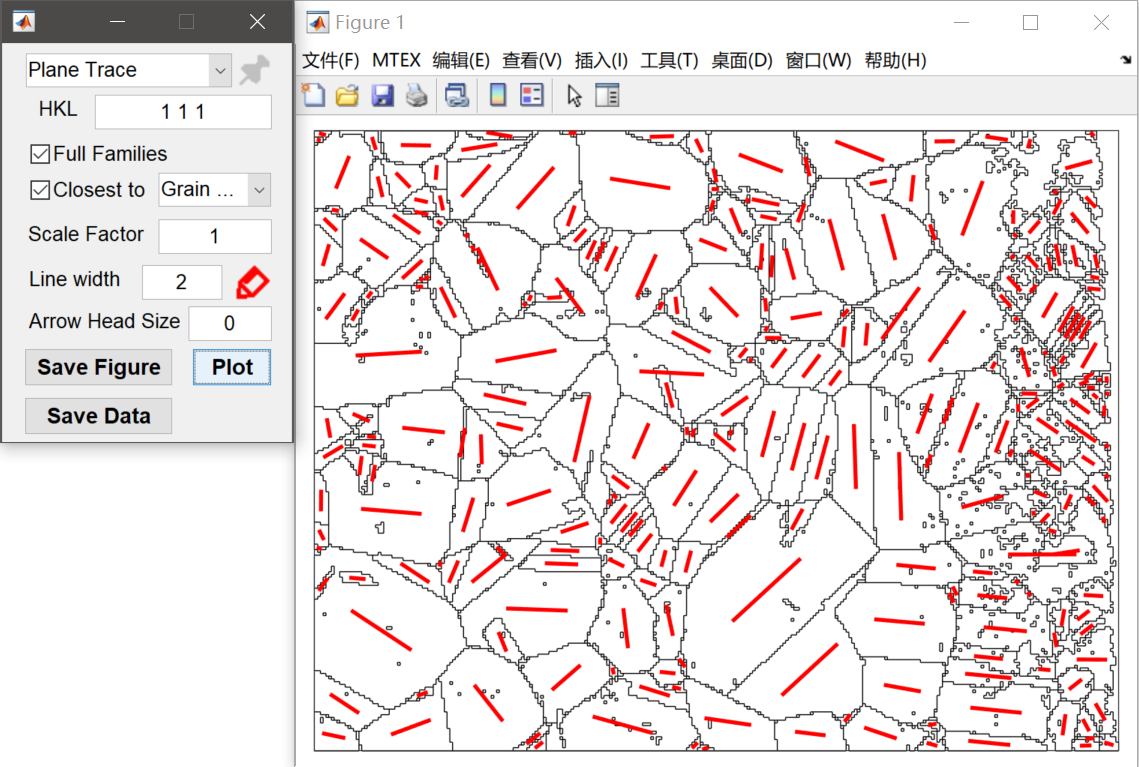This screenshot has height=767, width=1139.
Task: Insert a colorbar via toolbar icon
Action: 498,95
